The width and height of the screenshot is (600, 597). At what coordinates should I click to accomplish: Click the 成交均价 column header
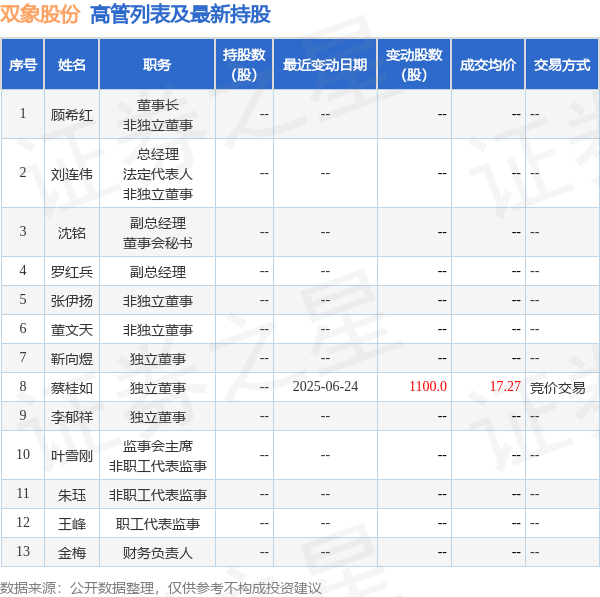coord(488,65)
